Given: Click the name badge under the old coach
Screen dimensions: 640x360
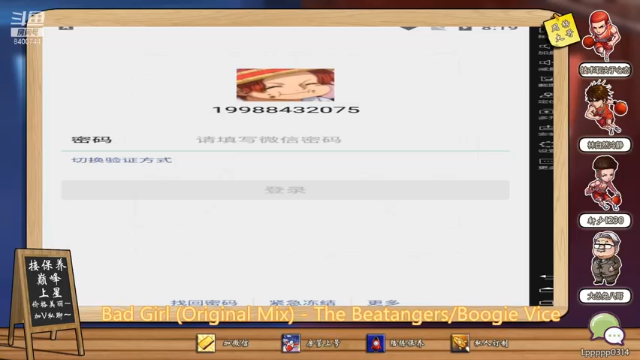Looking at the screenshot, I should [x=605, y=296].
